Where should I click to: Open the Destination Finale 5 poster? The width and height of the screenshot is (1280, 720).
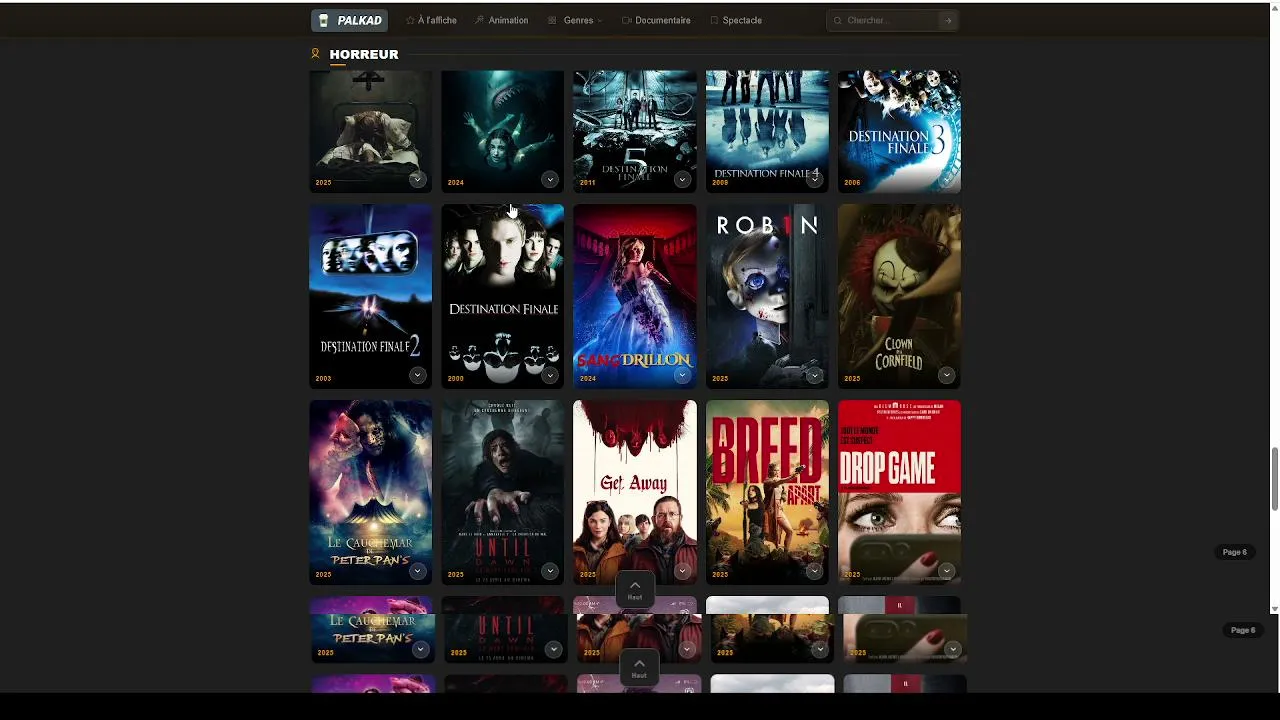(x=635, y=131)
